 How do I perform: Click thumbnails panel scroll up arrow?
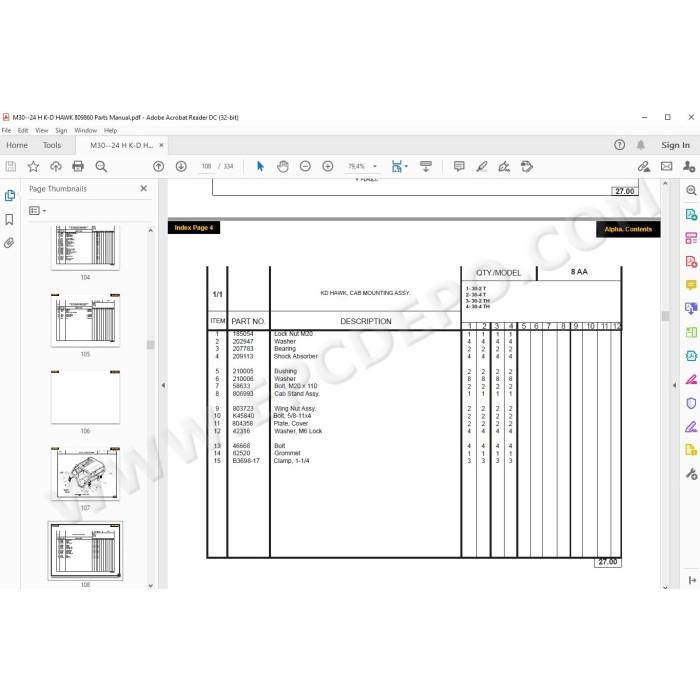[150, 230]
